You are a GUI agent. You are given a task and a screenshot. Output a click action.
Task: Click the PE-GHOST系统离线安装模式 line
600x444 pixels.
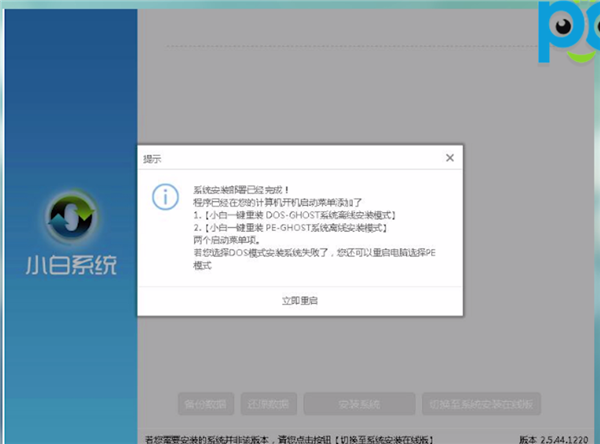tap(290, 228)
